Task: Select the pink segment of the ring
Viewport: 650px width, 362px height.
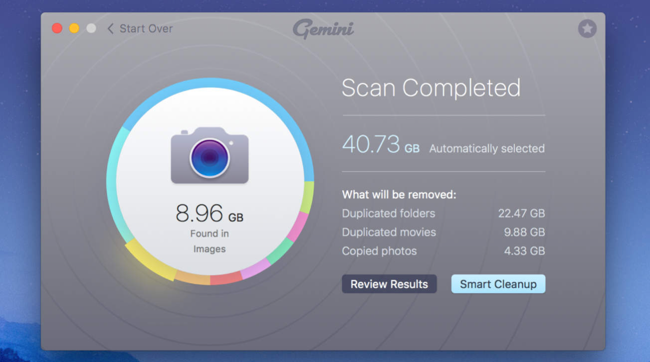Action: (298, 226)
